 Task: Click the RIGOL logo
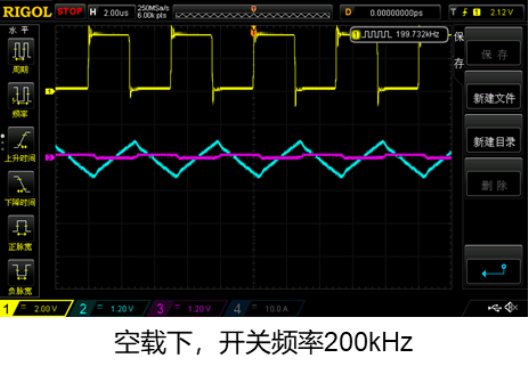click(x=27, y=12)
